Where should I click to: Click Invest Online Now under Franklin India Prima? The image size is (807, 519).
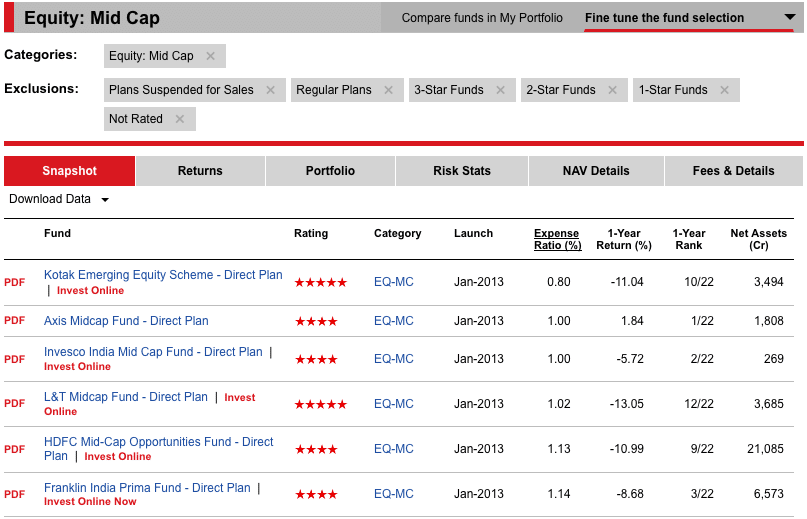tap(90, 501)
